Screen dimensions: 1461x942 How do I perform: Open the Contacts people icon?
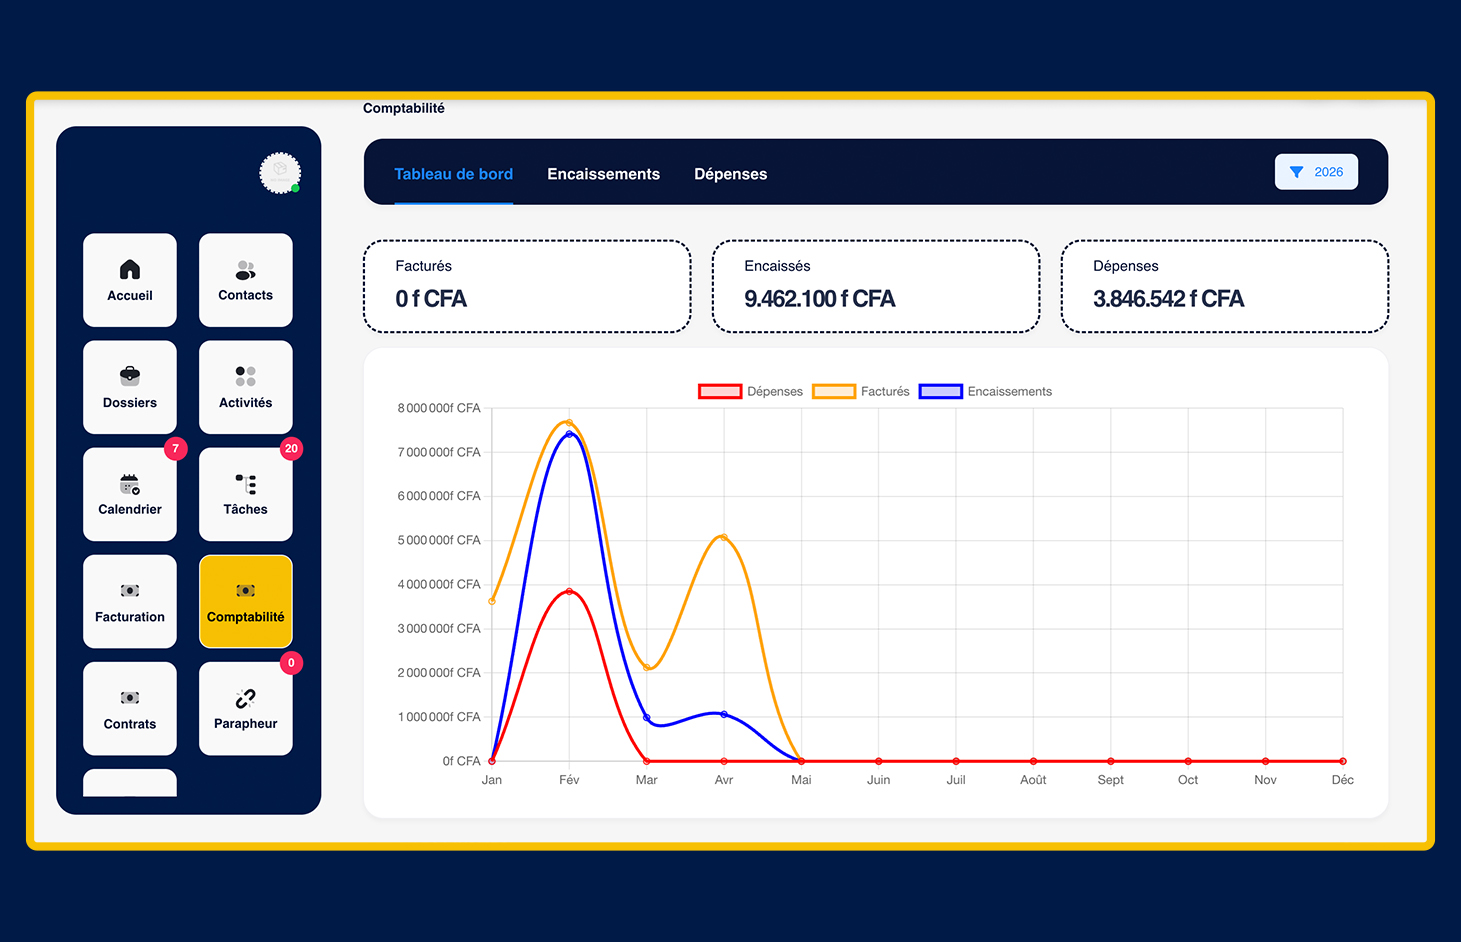pyautogui.click(x=245, y=270)
